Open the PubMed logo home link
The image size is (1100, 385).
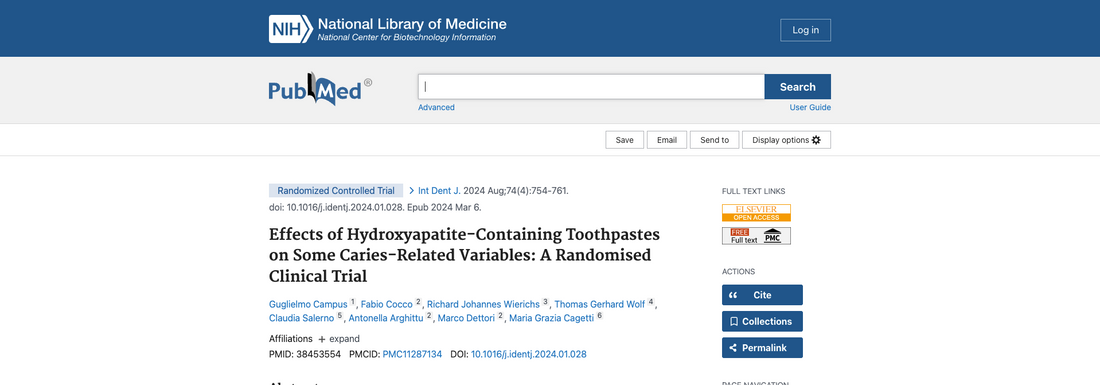coord(320,89)
